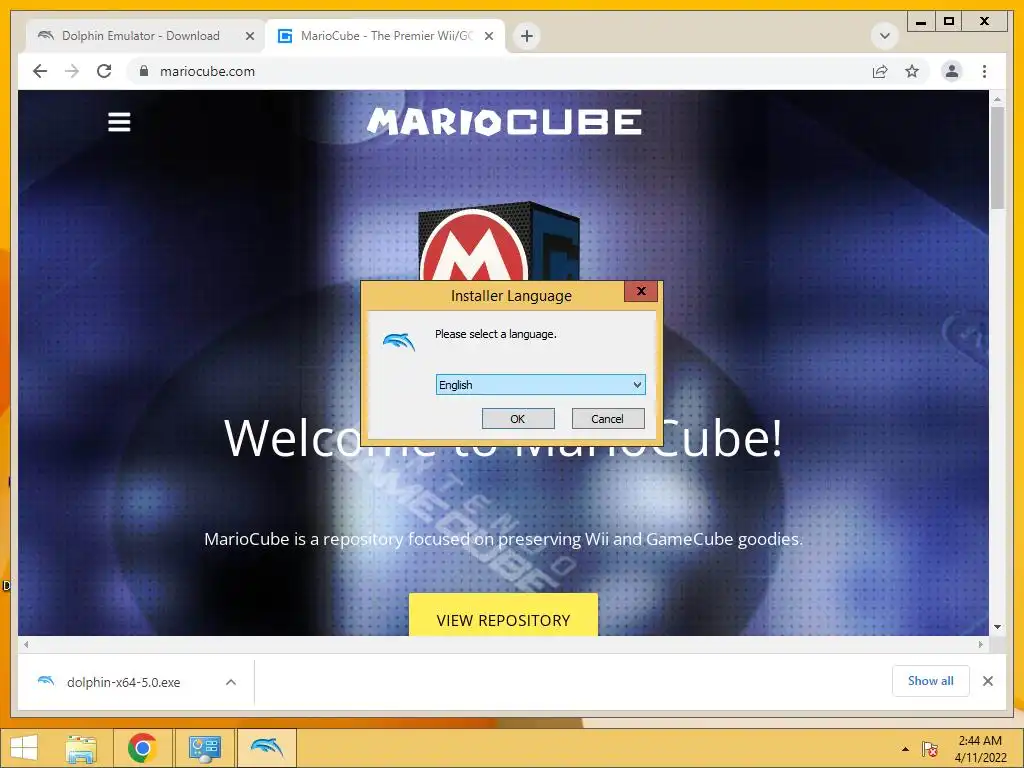This screenshot has height=768, width=1024.
Task: Click OK in Installer Language dialog
Action: (518, 419)
